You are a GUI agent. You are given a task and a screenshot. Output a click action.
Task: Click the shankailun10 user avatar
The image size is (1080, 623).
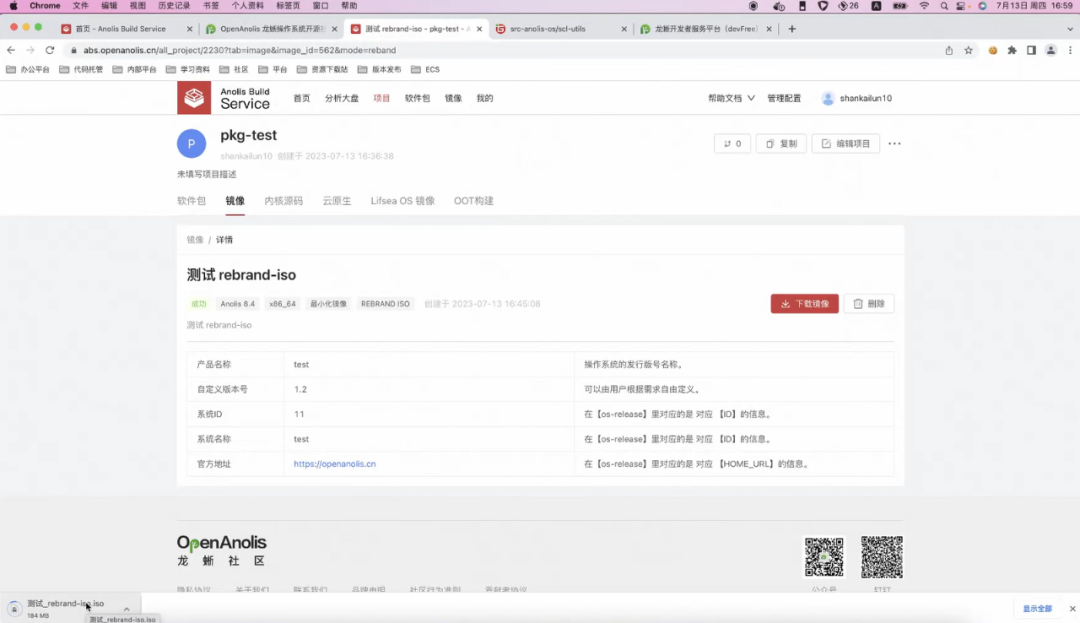tap(828, 98)
